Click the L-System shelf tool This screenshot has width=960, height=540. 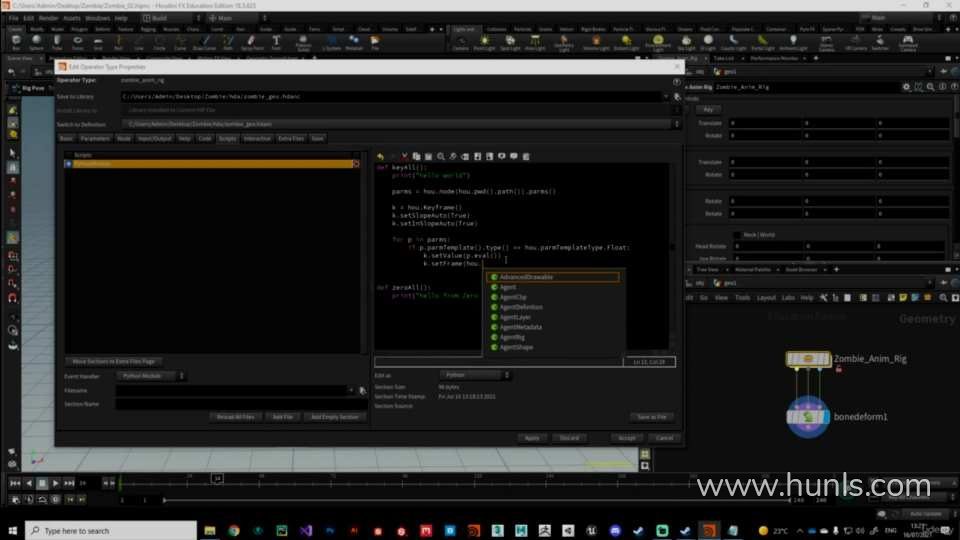click(331, 42)
